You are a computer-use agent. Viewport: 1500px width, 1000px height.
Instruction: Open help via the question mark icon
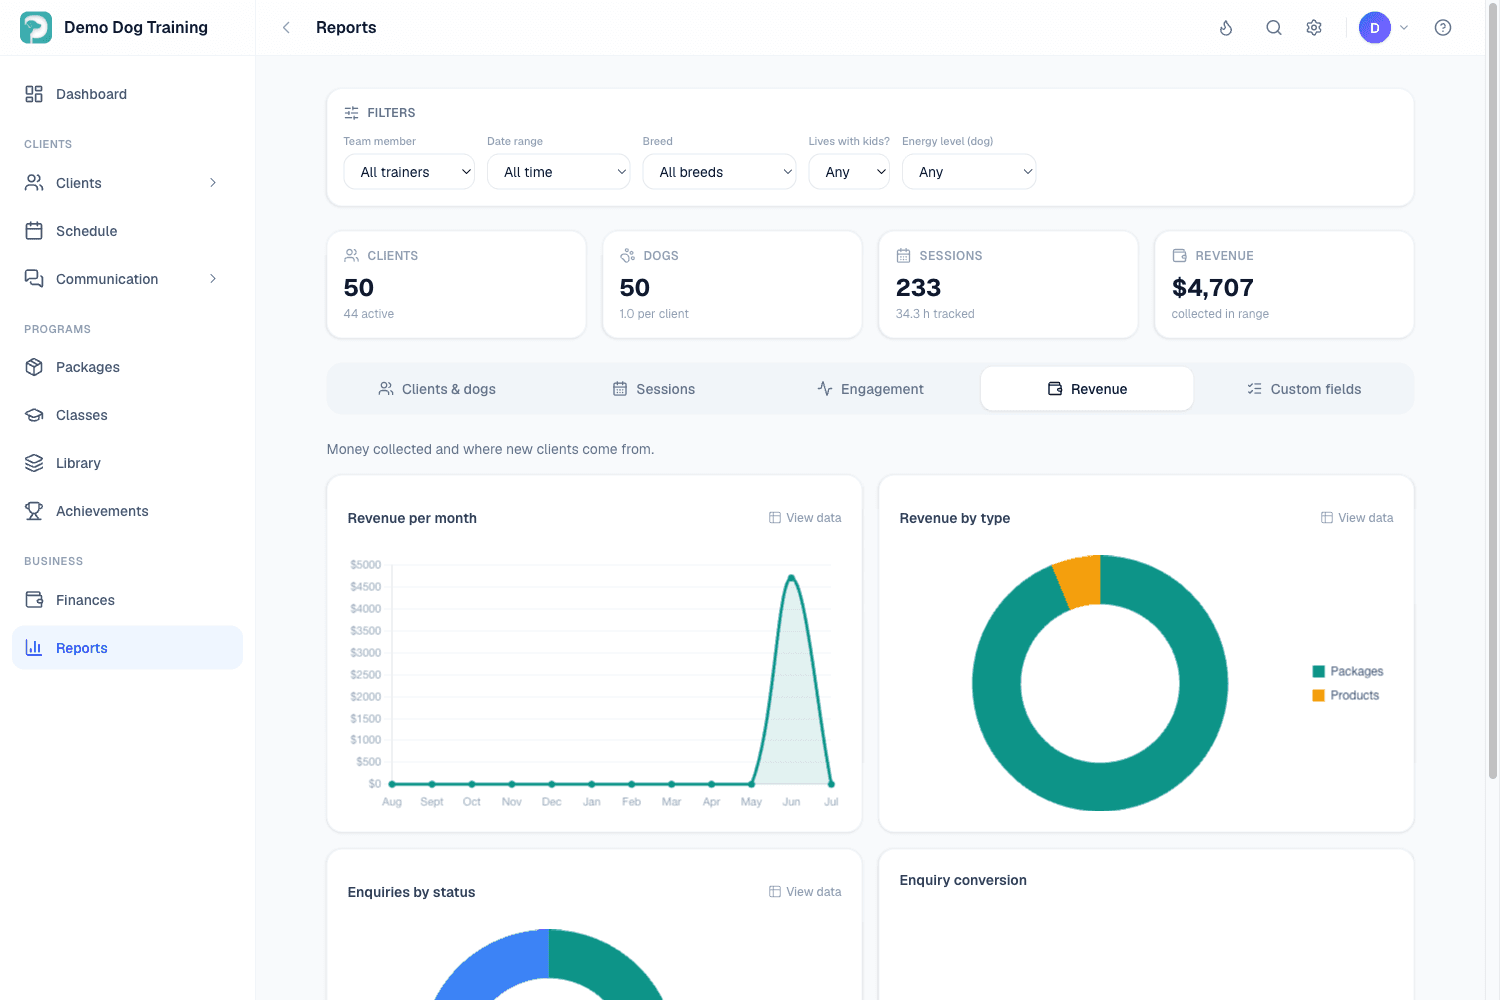1443,27
